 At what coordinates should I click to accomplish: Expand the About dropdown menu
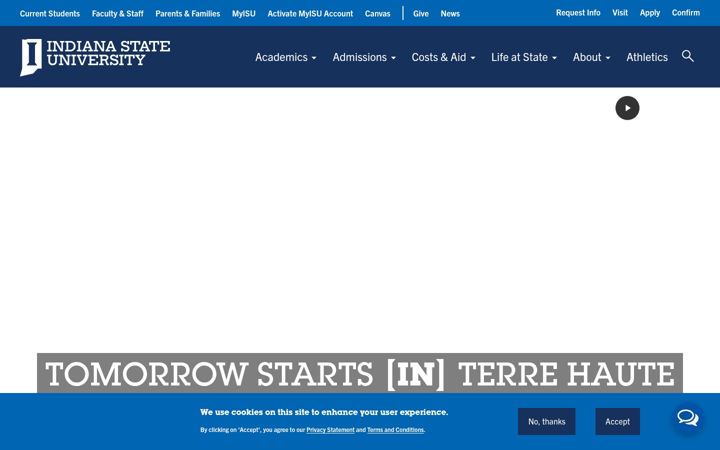point(591,57)
